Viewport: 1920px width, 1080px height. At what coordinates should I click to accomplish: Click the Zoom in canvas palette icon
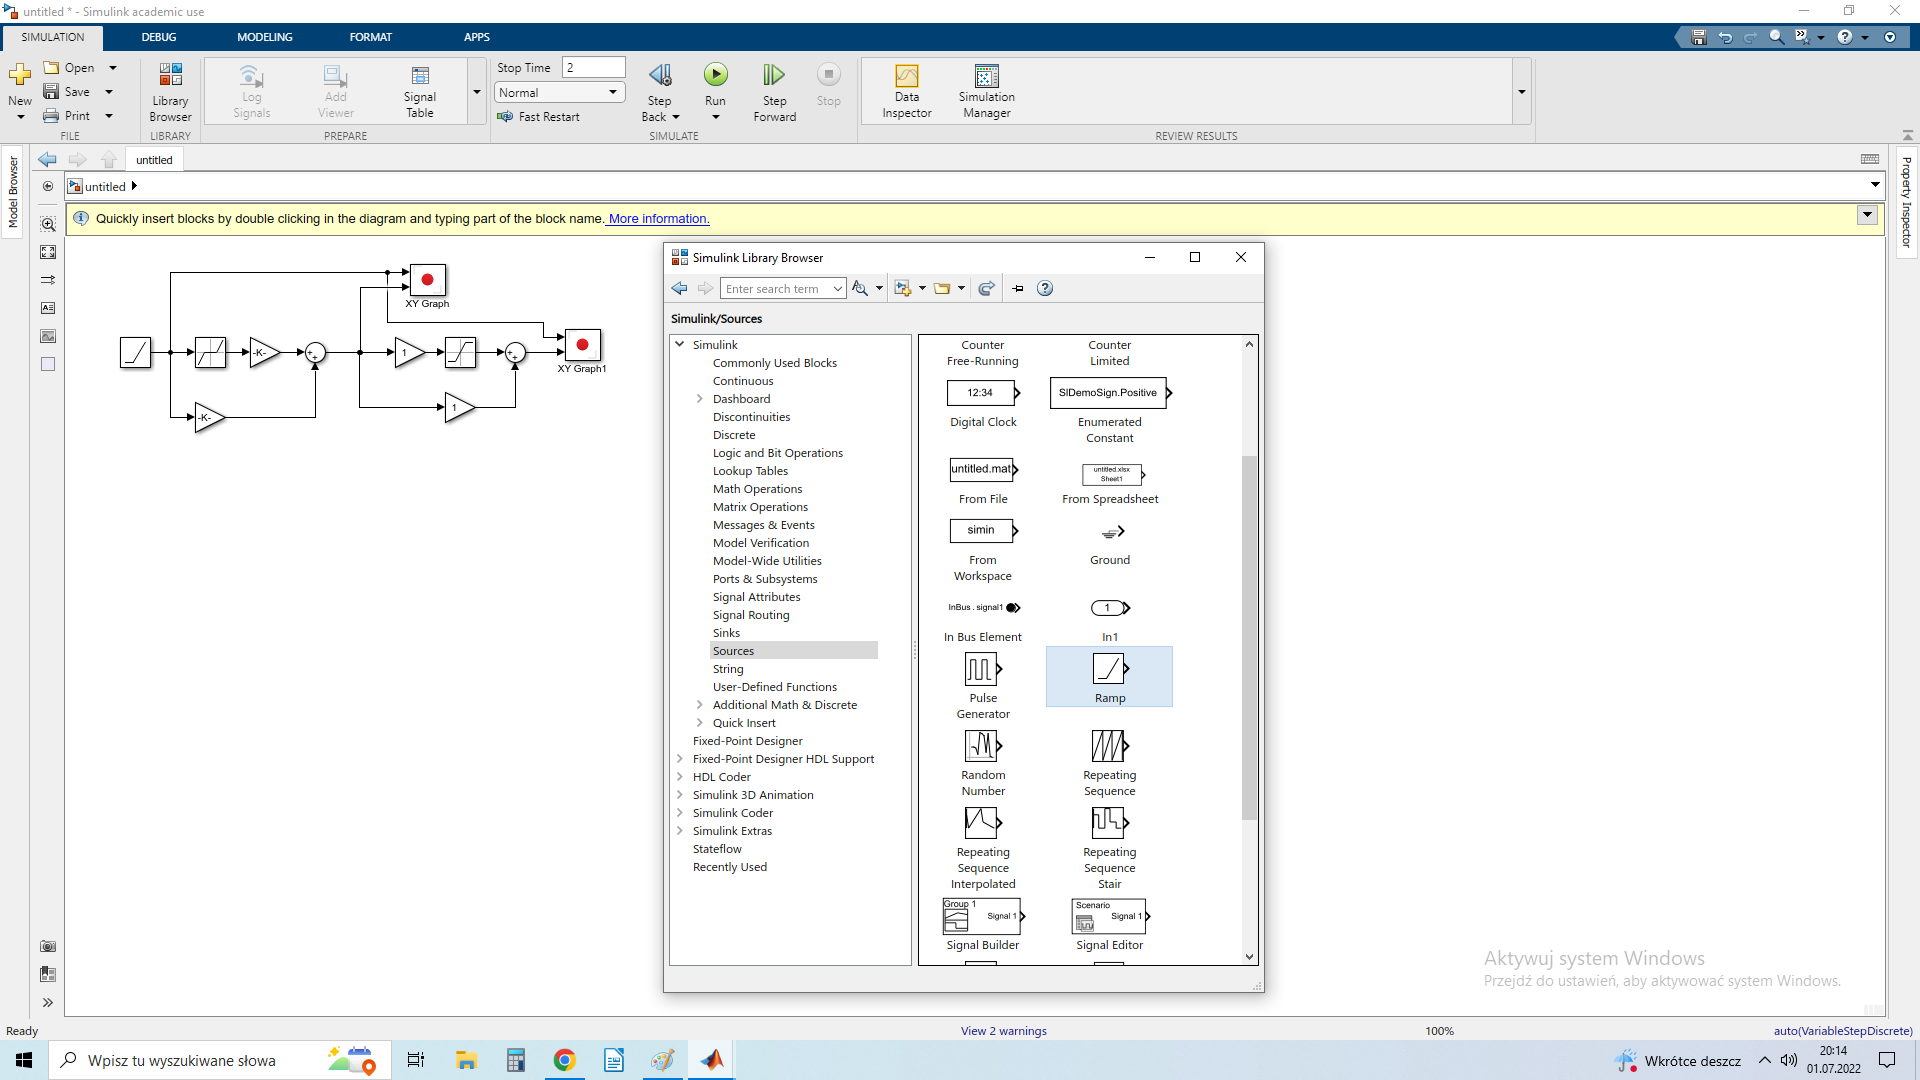click(48, 224)
